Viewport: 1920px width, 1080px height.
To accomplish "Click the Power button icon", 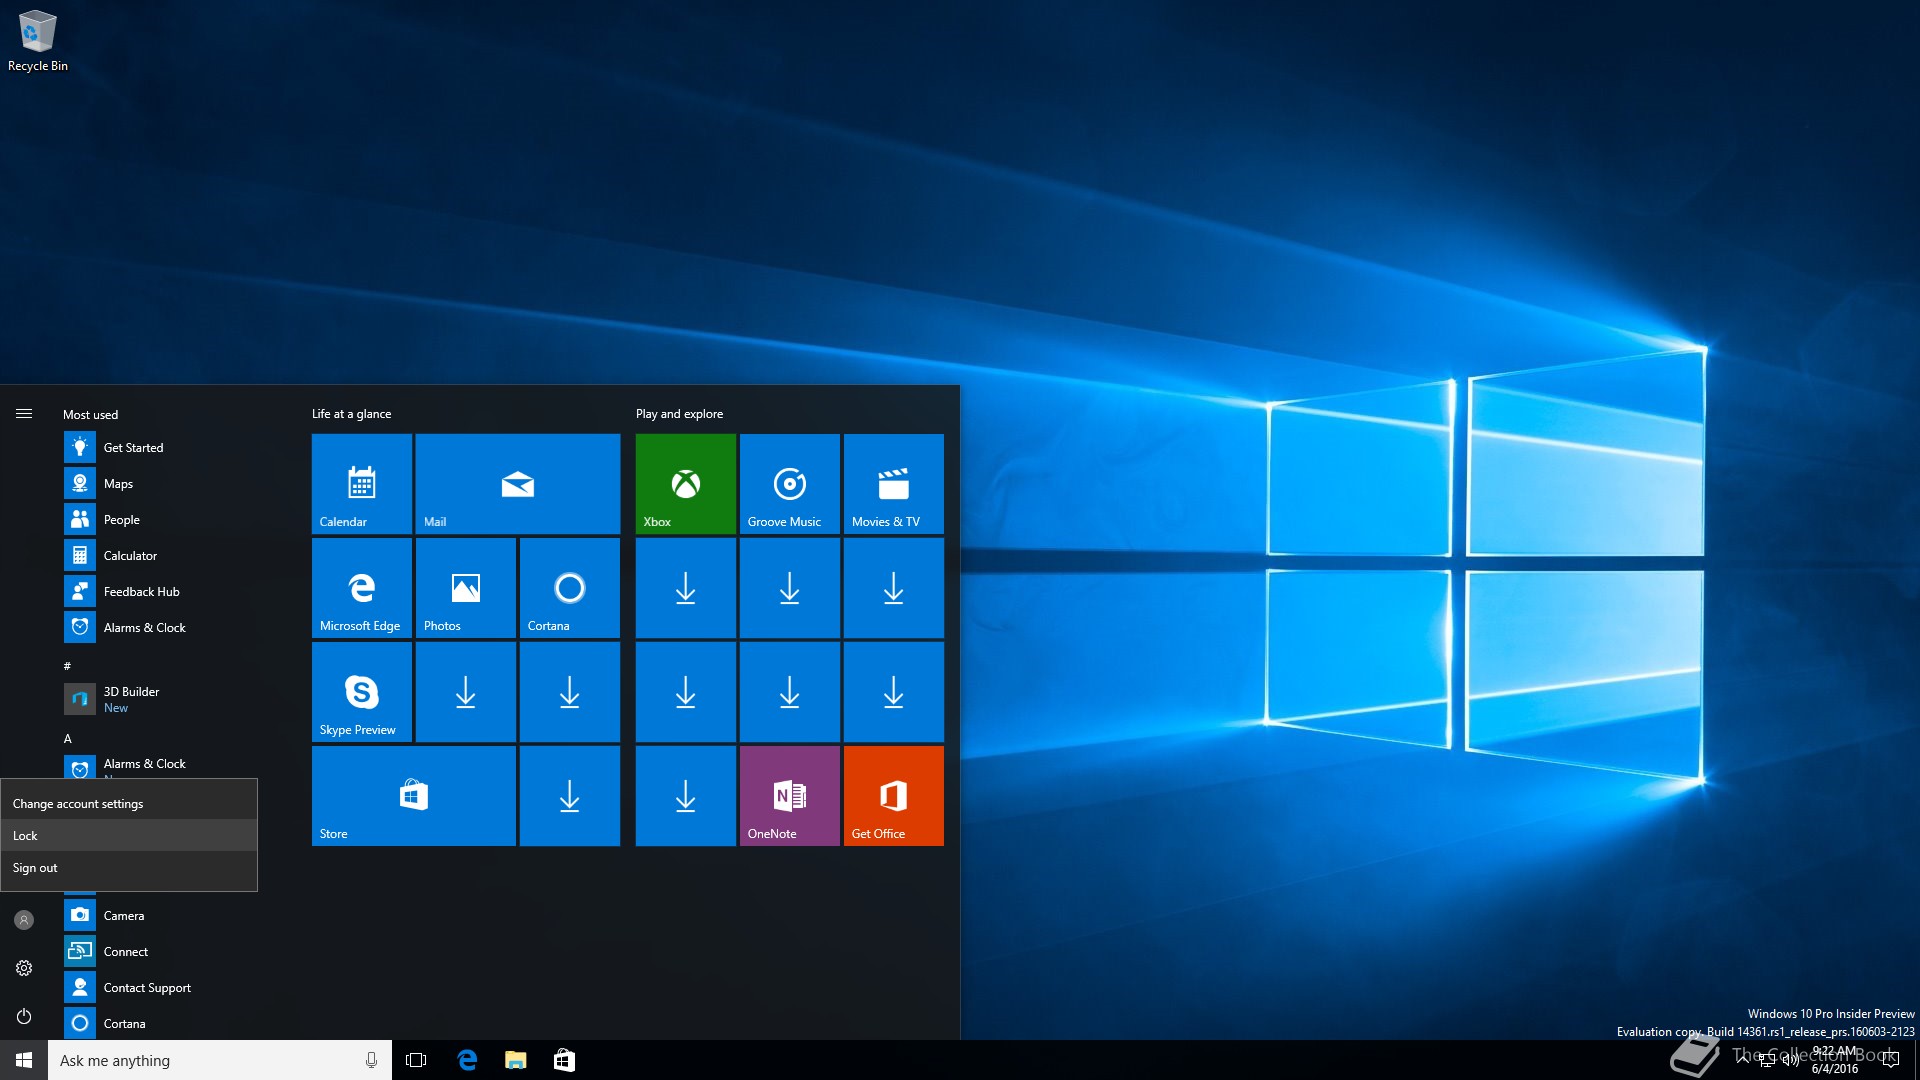I will 24,1015.
